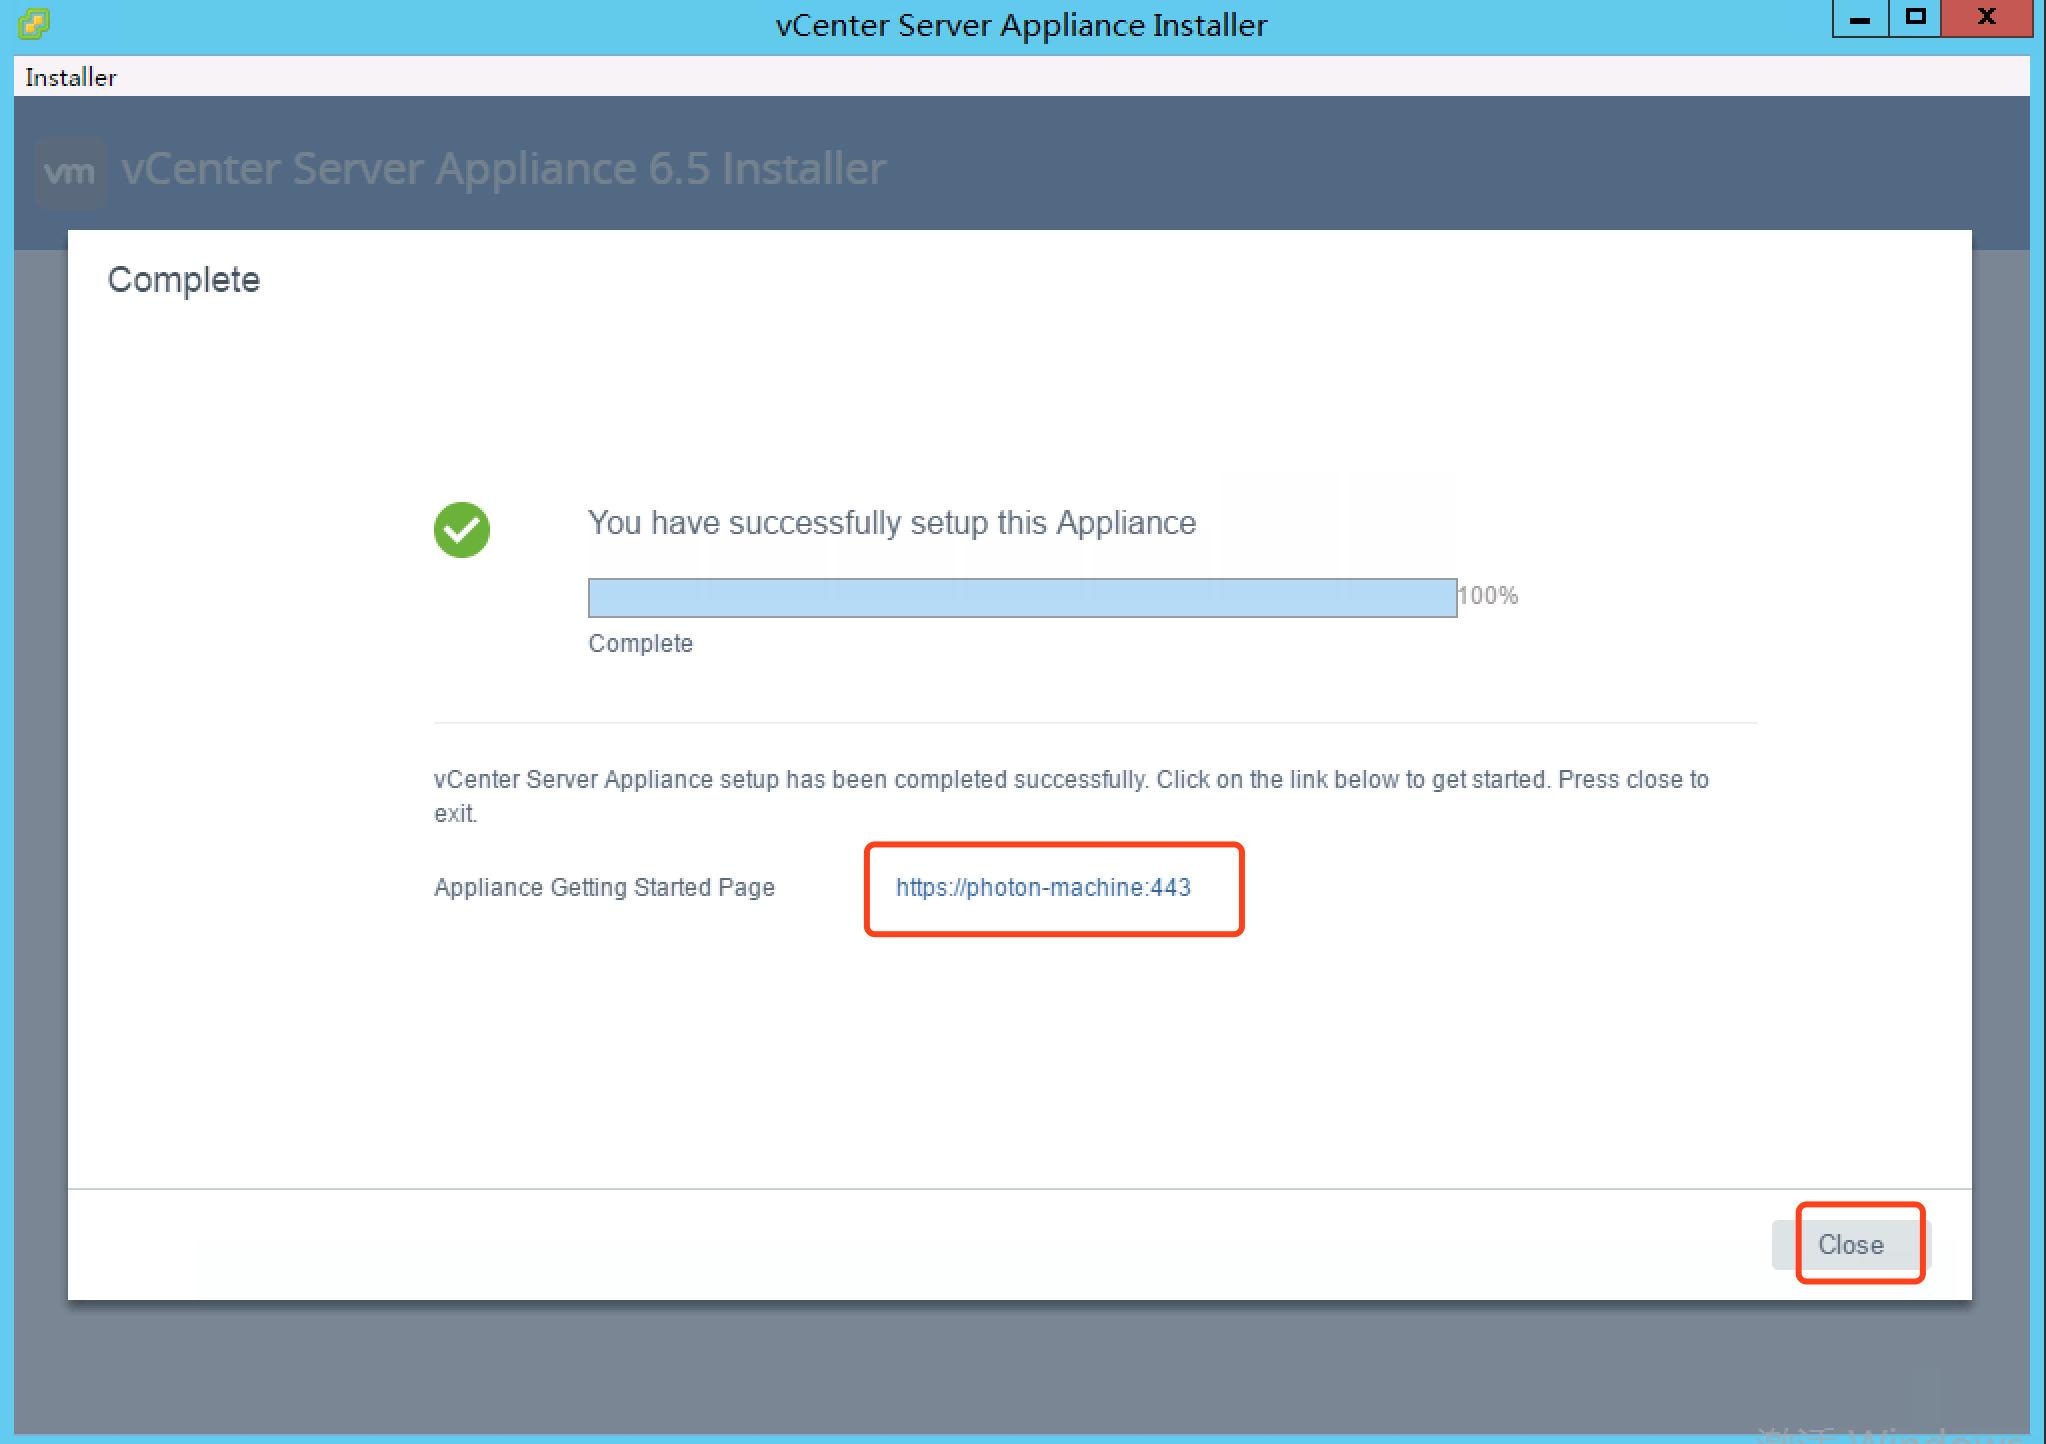Click the vCenter installer app icon in title bar
Viewport: 2046px width, 1444px height.
point(34,23)
